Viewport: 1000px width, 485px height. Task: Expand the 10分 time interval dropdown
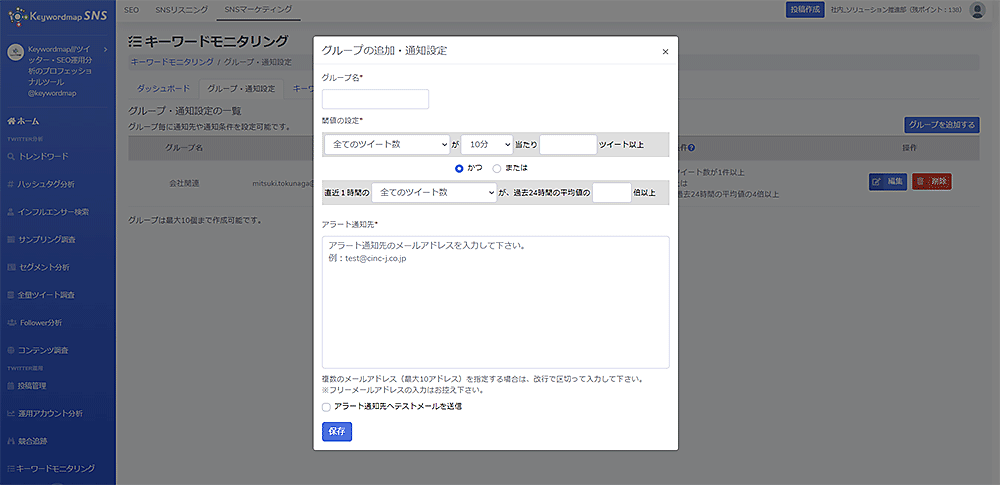[x=486, y=145]
